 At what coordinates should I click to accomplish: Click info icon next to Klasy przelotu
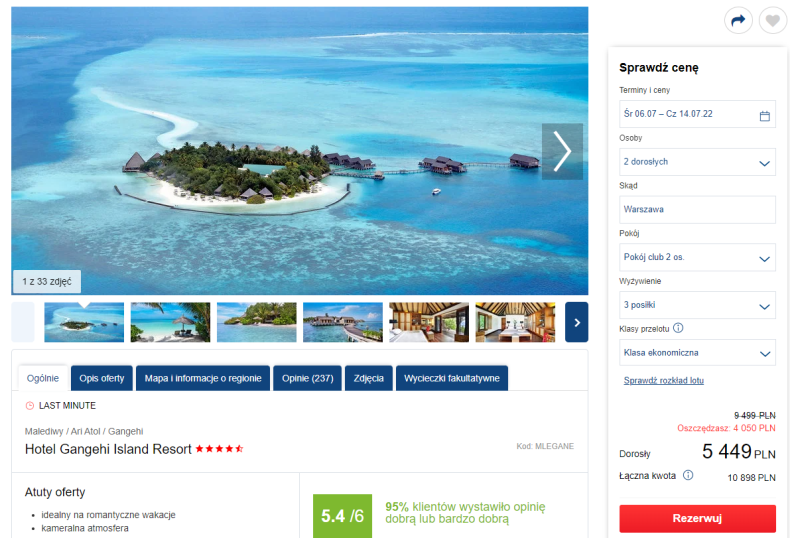pos(678,328)
